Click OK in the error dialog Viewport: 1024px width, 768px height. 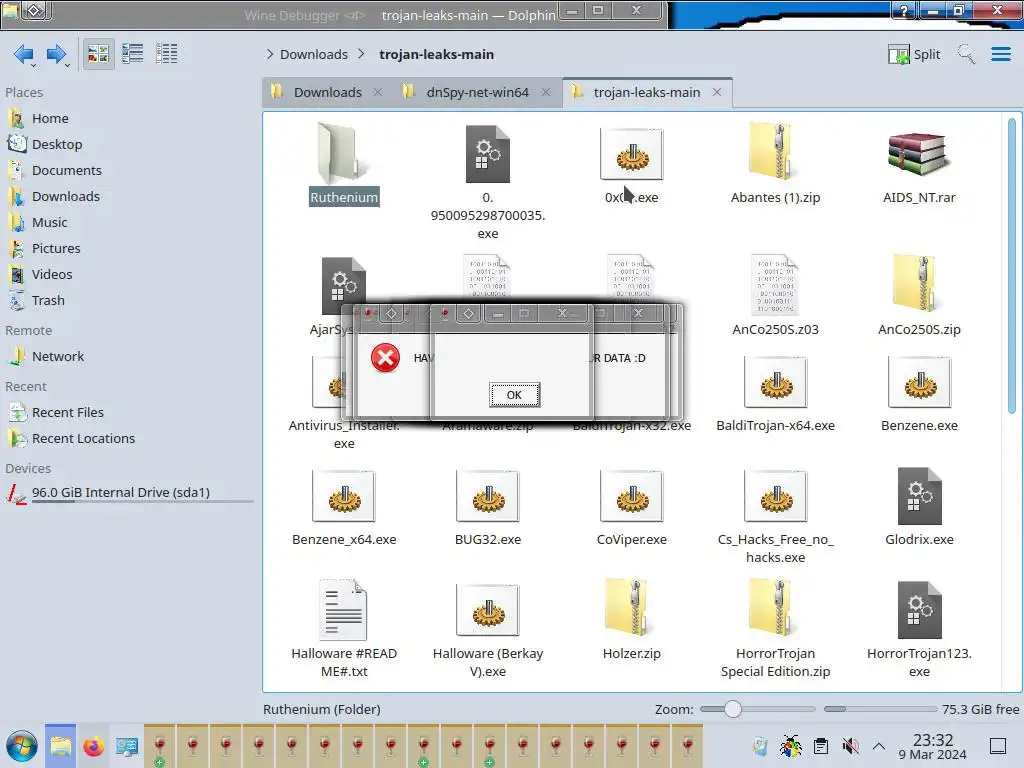click(515, 395)
